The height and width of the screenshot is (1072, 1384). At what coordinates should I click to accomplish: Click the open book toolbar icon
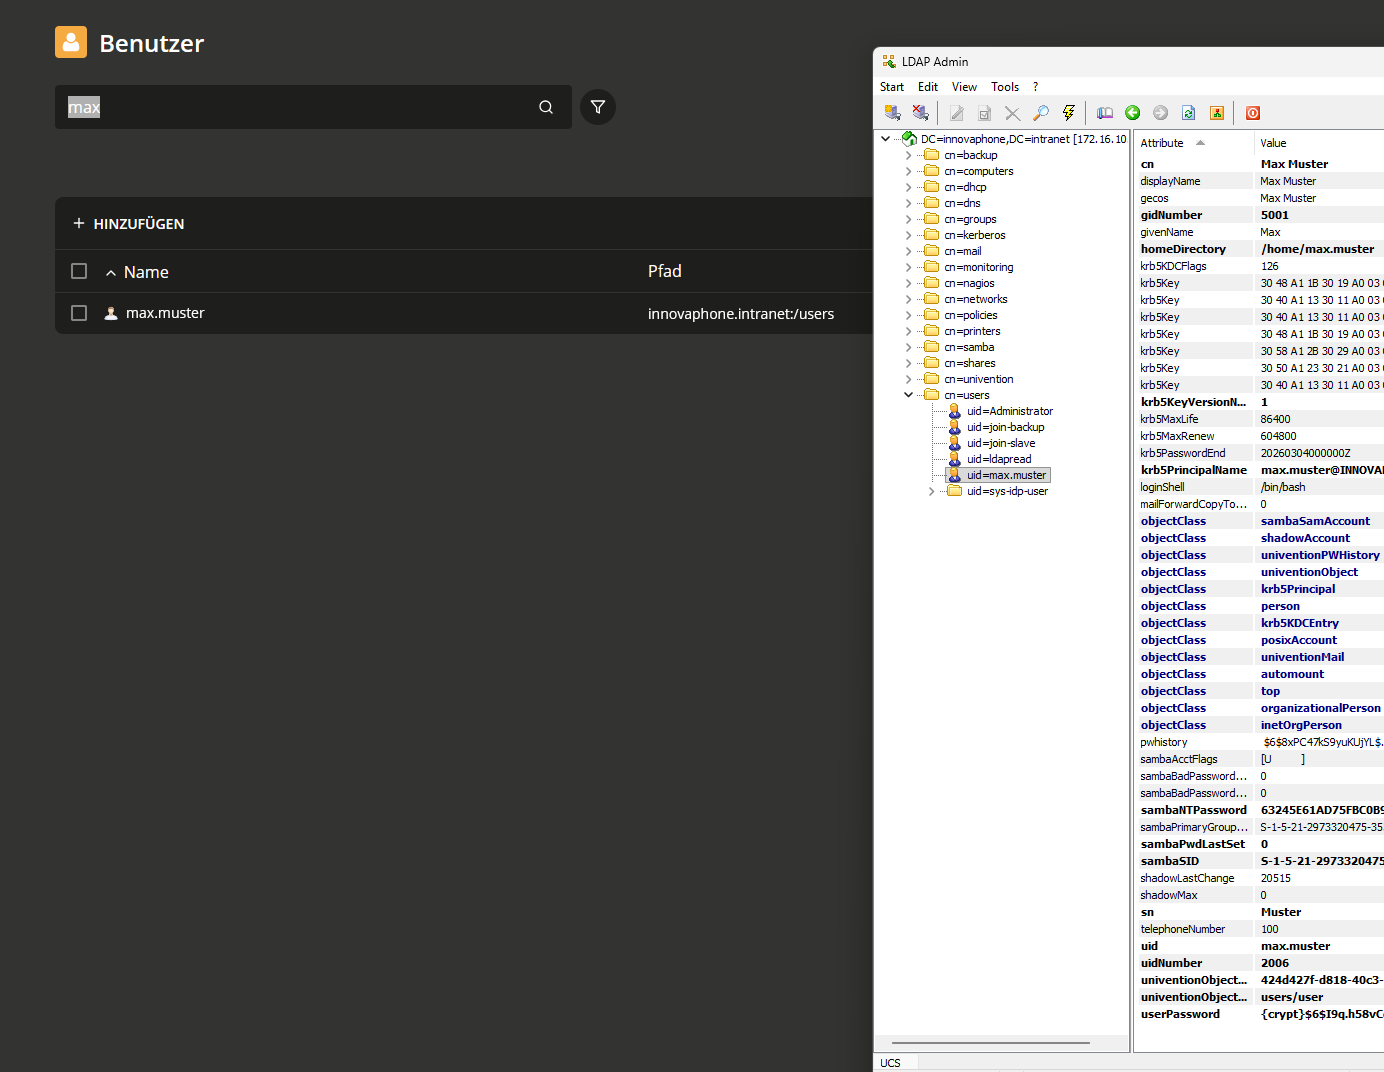1105,113
